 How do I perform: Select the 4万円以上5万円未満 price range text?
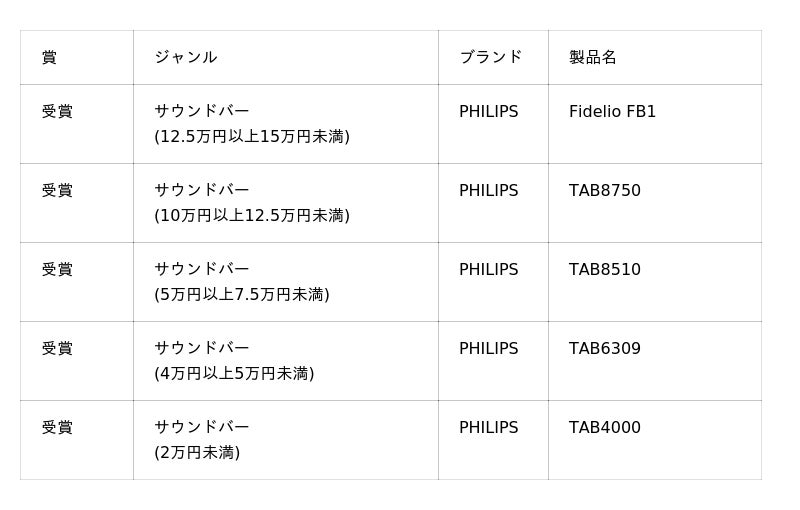click(x=234, y=373)
